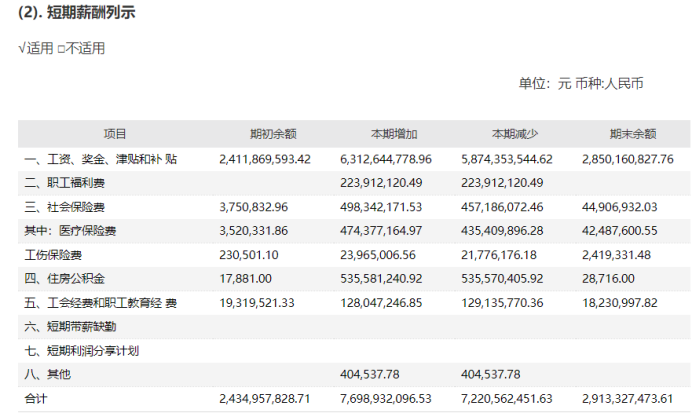Select the 期初余额 column header
The height and width of the screenshot is (414, 693).
click(x=273, y=134)
